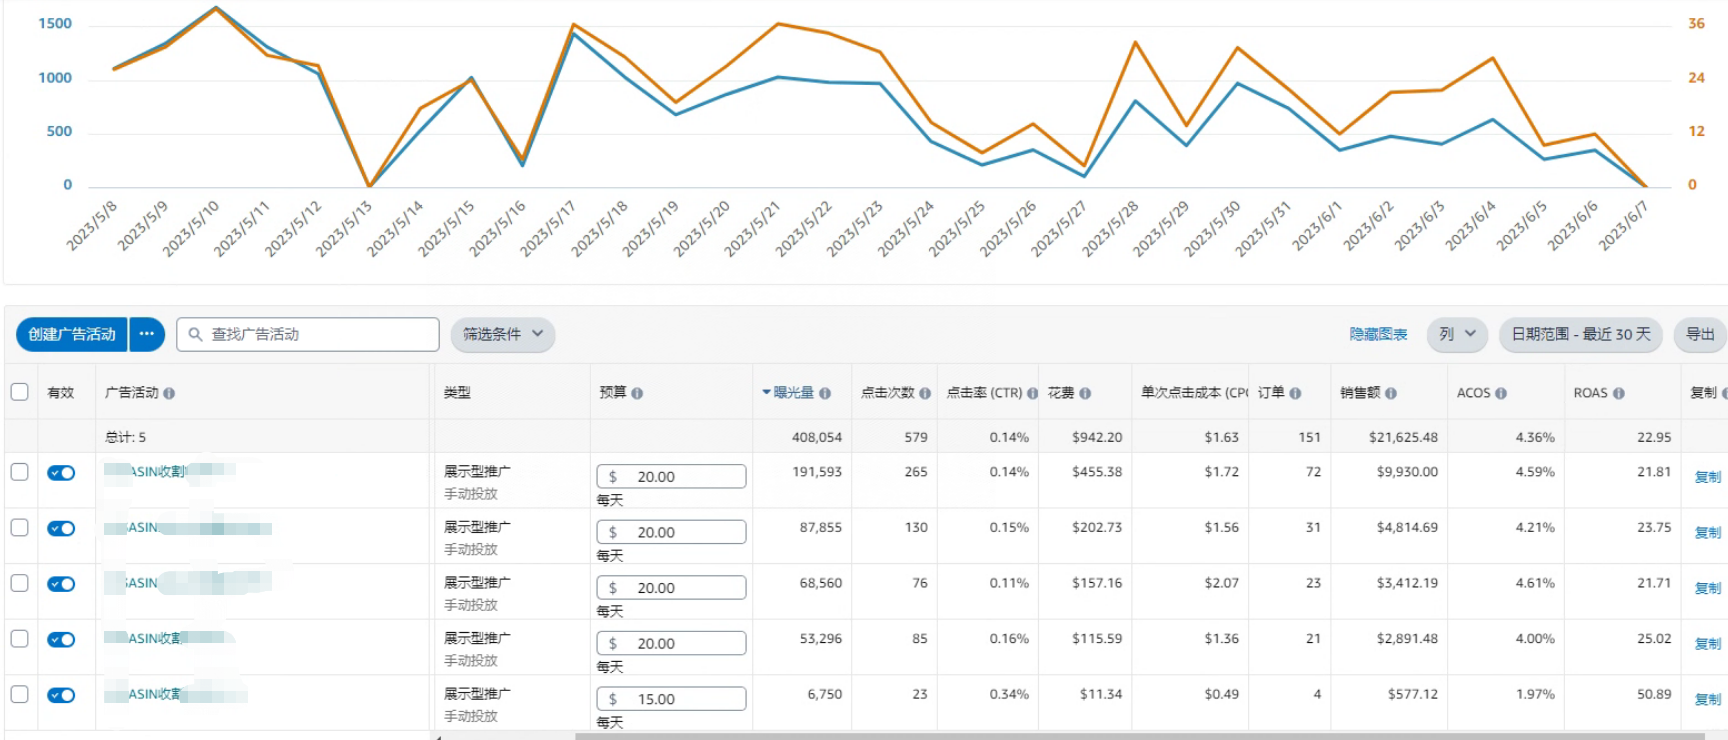Screen dimensions: 1728x740
Task: Expand the 列 columns dropdown
Action: click(x=1457, y=334)
